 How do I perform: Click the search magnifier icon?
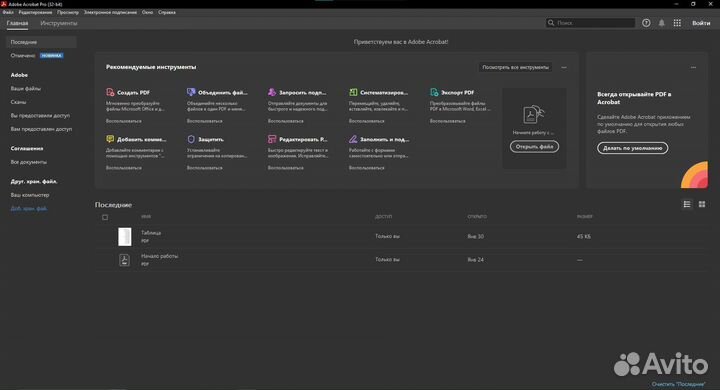tap(551, 23)
